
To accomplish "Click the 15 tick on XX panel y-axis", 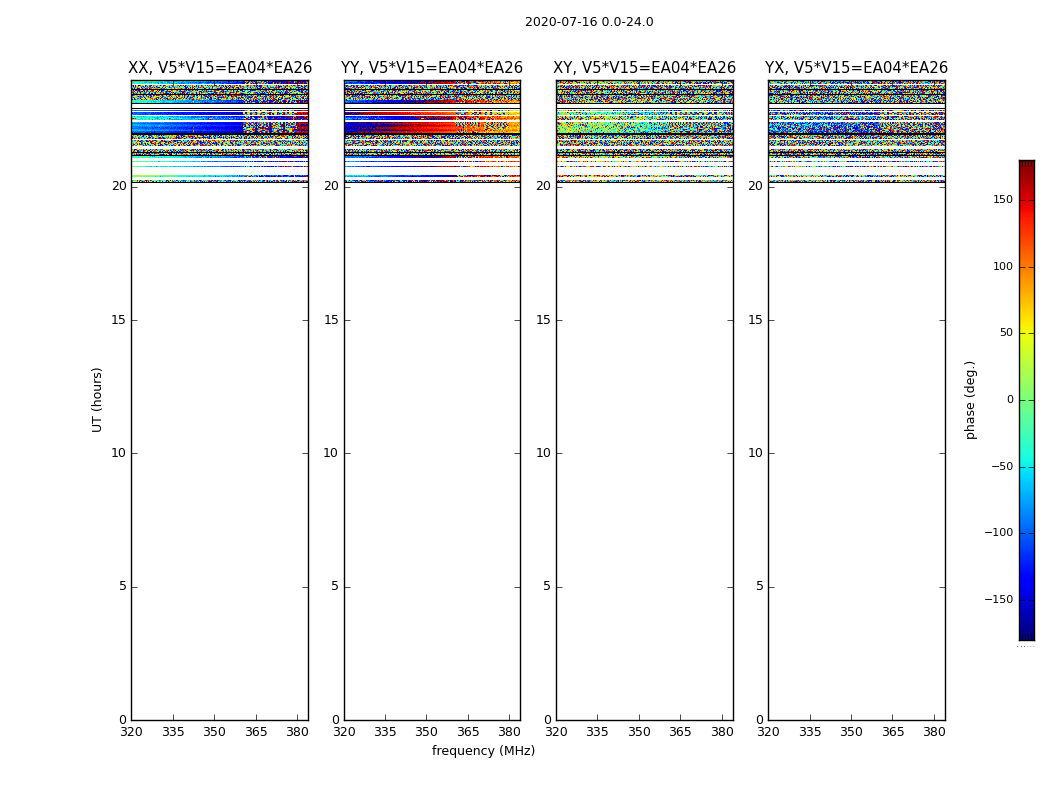I will [119, 320].
